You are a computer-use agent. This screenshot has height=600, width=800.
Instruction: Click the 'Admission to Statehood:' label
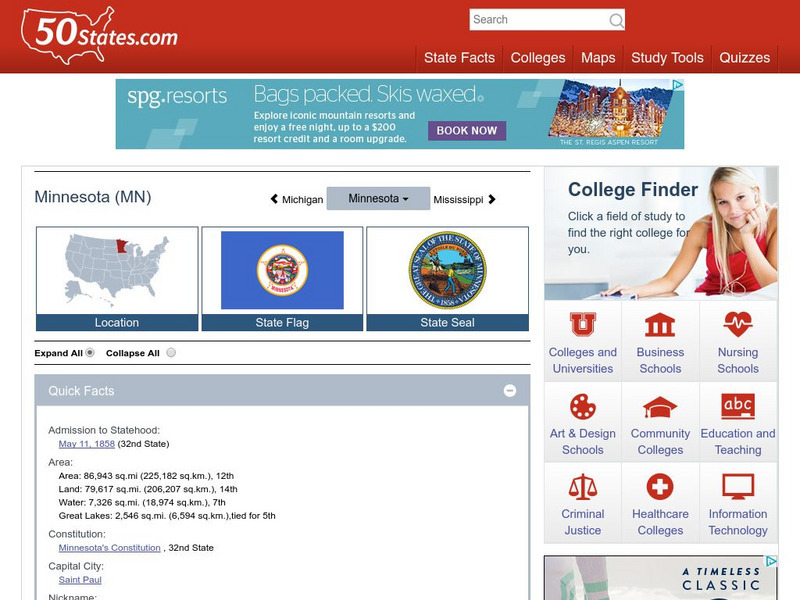click(104, 430)
